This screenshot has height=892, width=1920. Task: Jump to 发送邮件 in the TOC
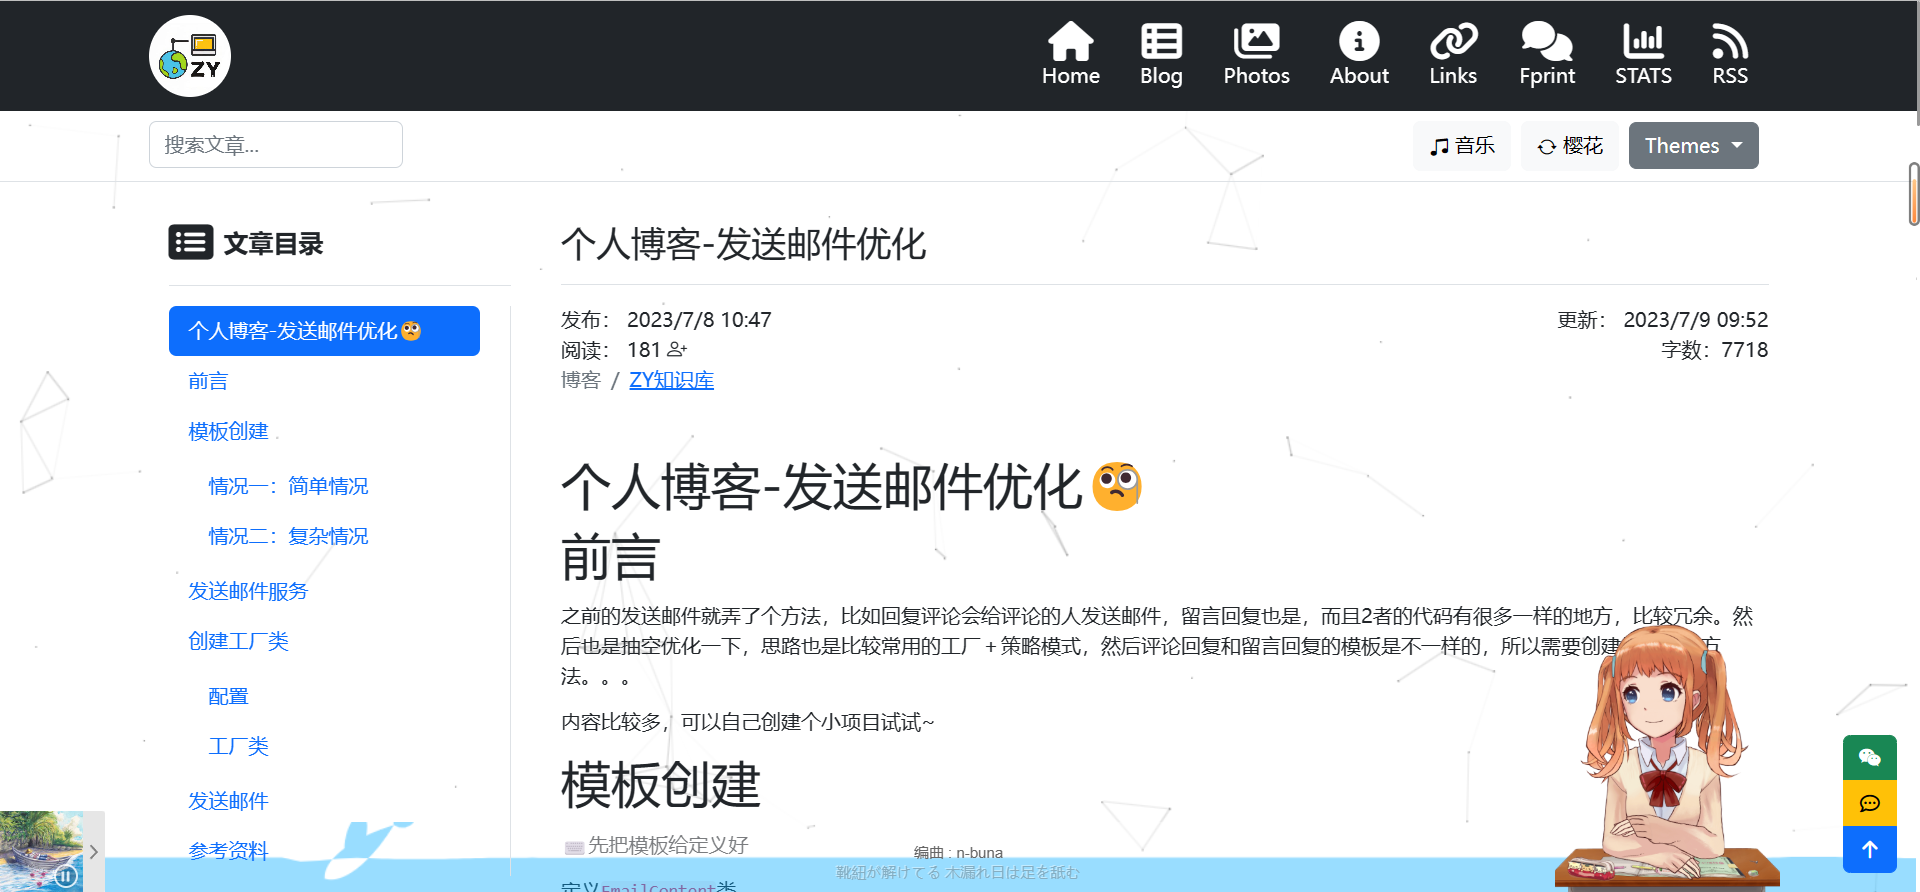[x=228, y=801]
